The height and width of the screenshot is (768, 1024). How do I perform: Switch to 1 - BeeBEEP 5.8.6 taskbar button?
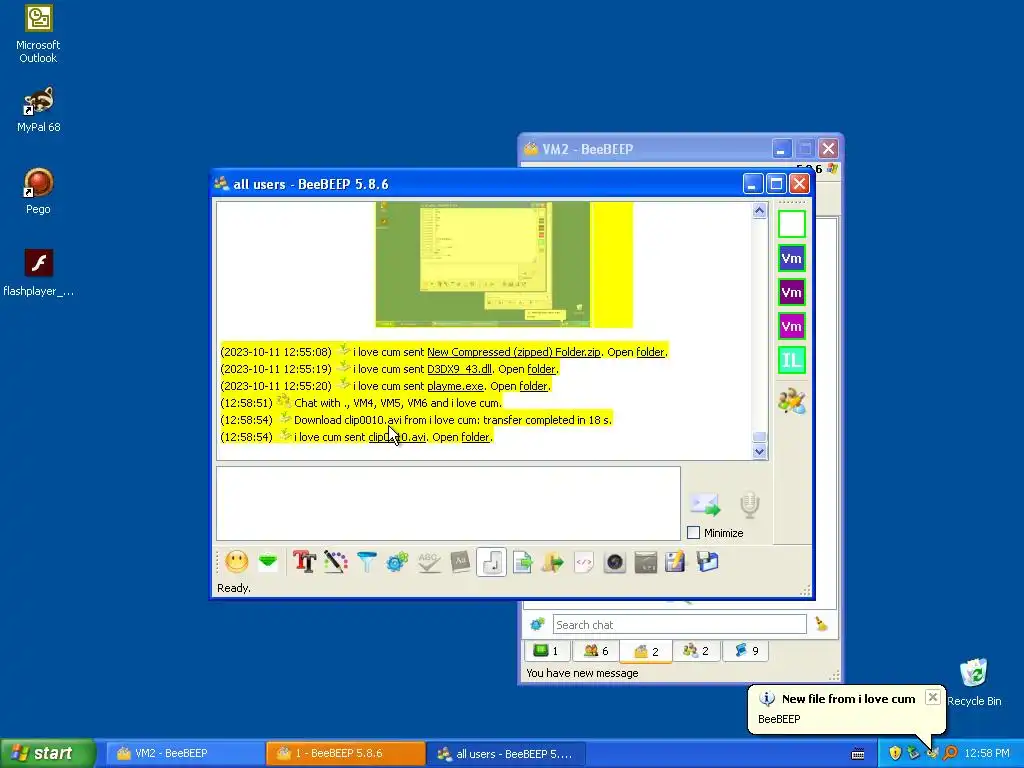(x=345, y=754)
